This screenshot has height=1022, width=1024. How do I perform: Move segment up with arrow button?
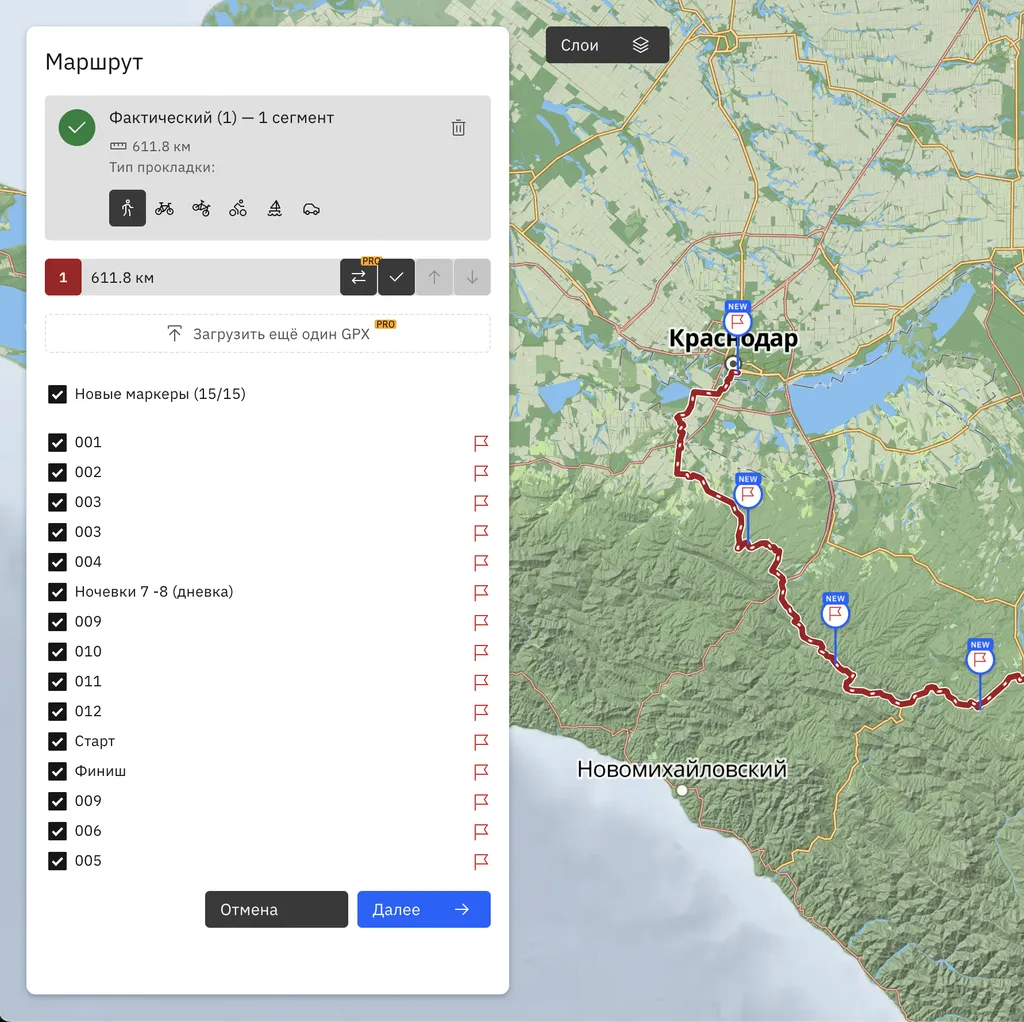[434, 277]
